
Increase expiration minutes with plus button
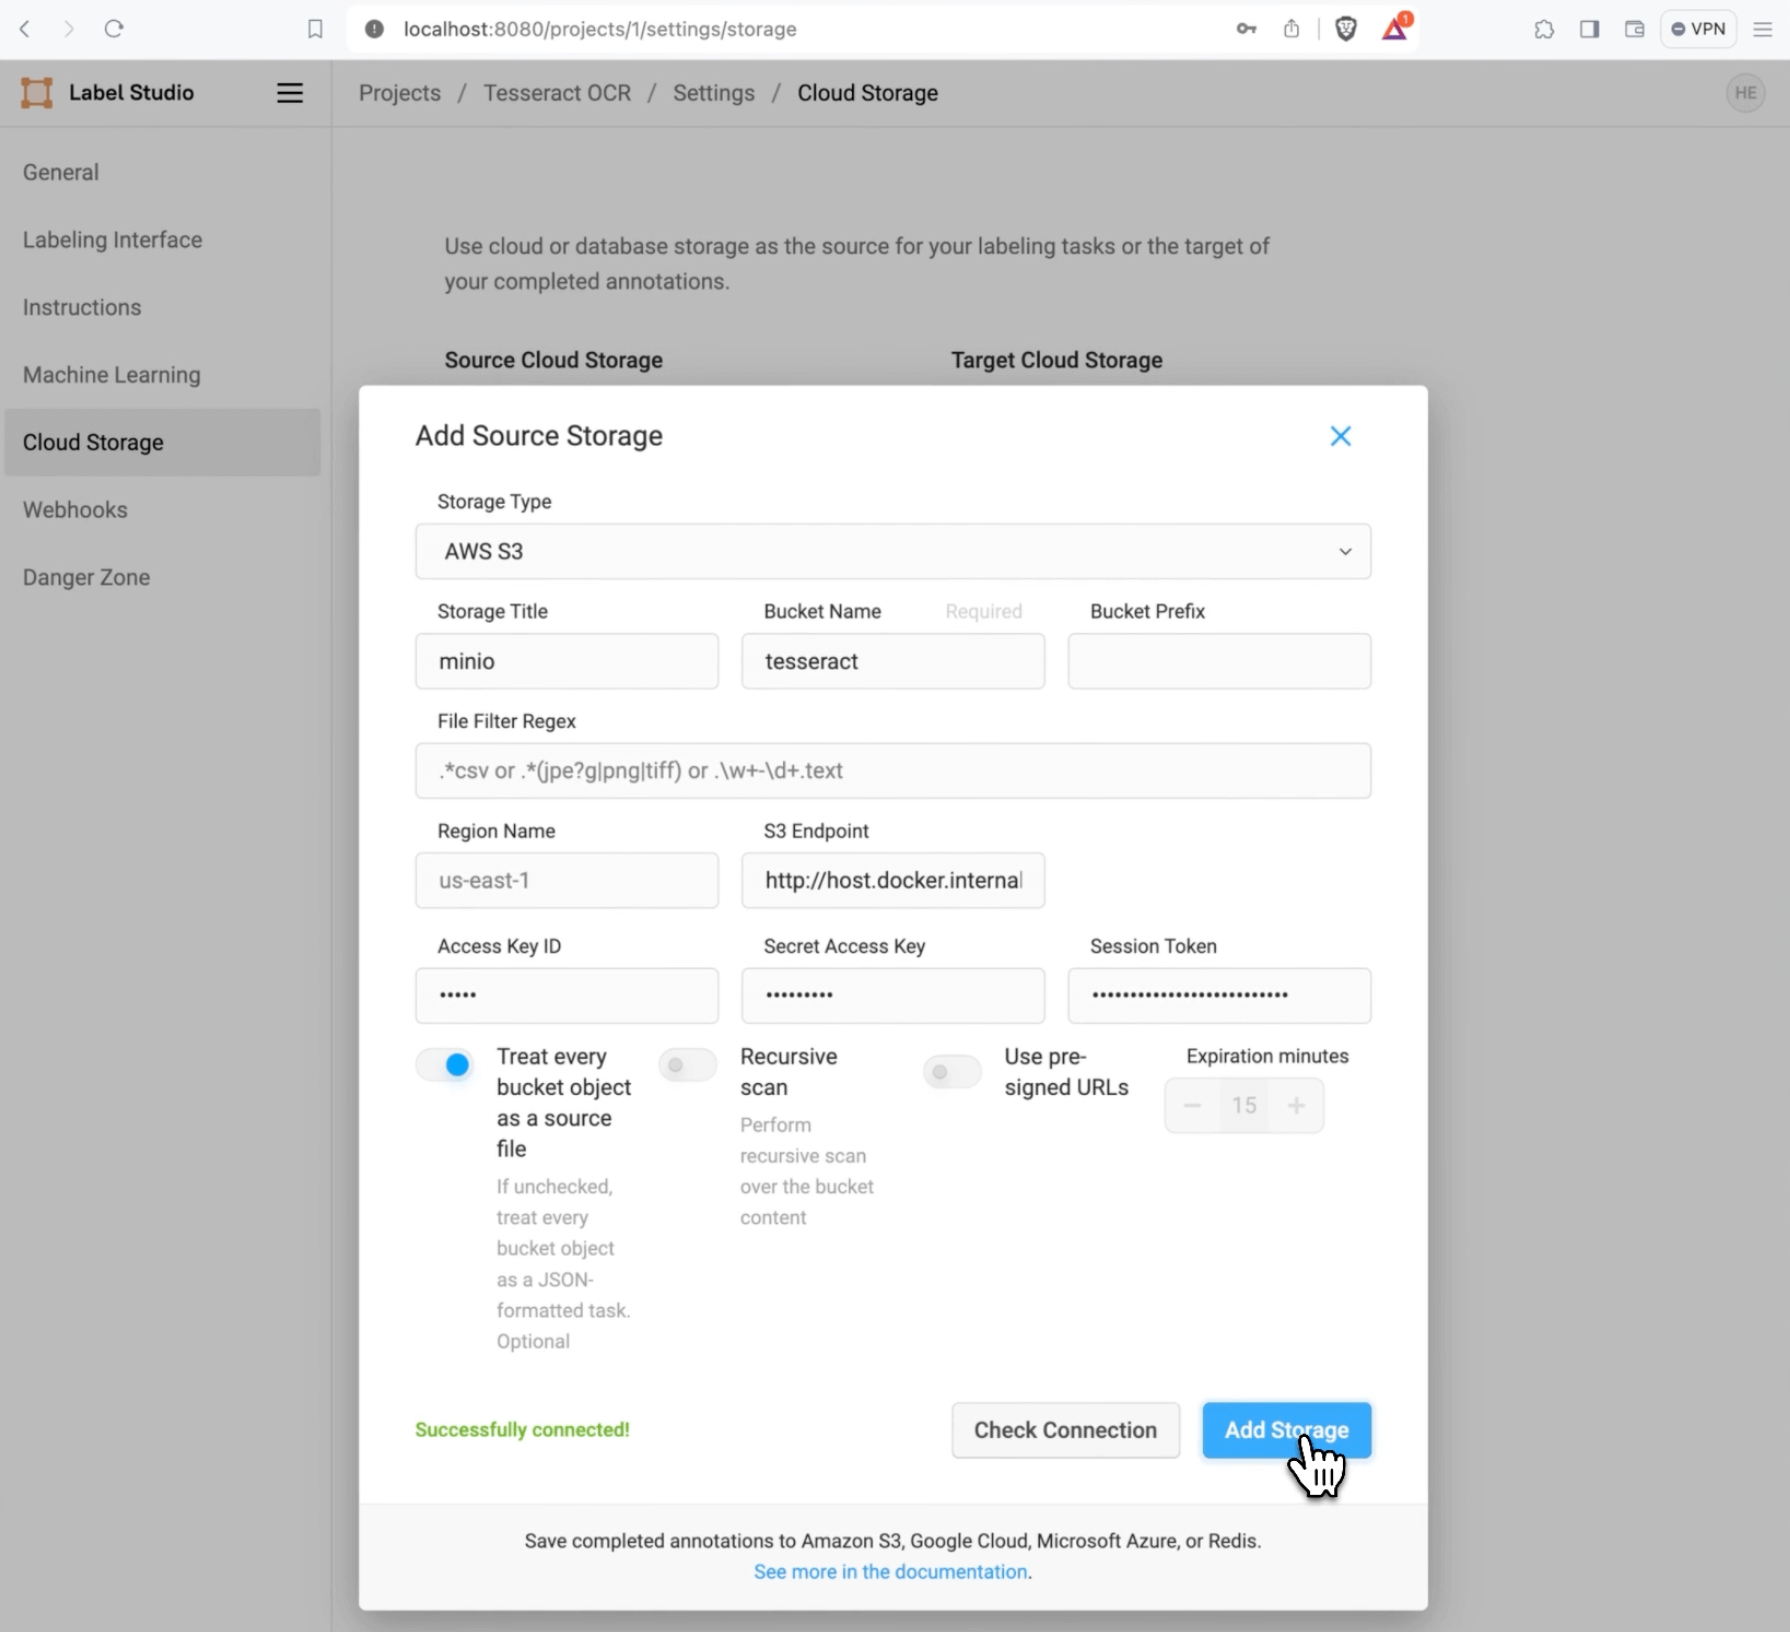[x=1296, y=1105]
